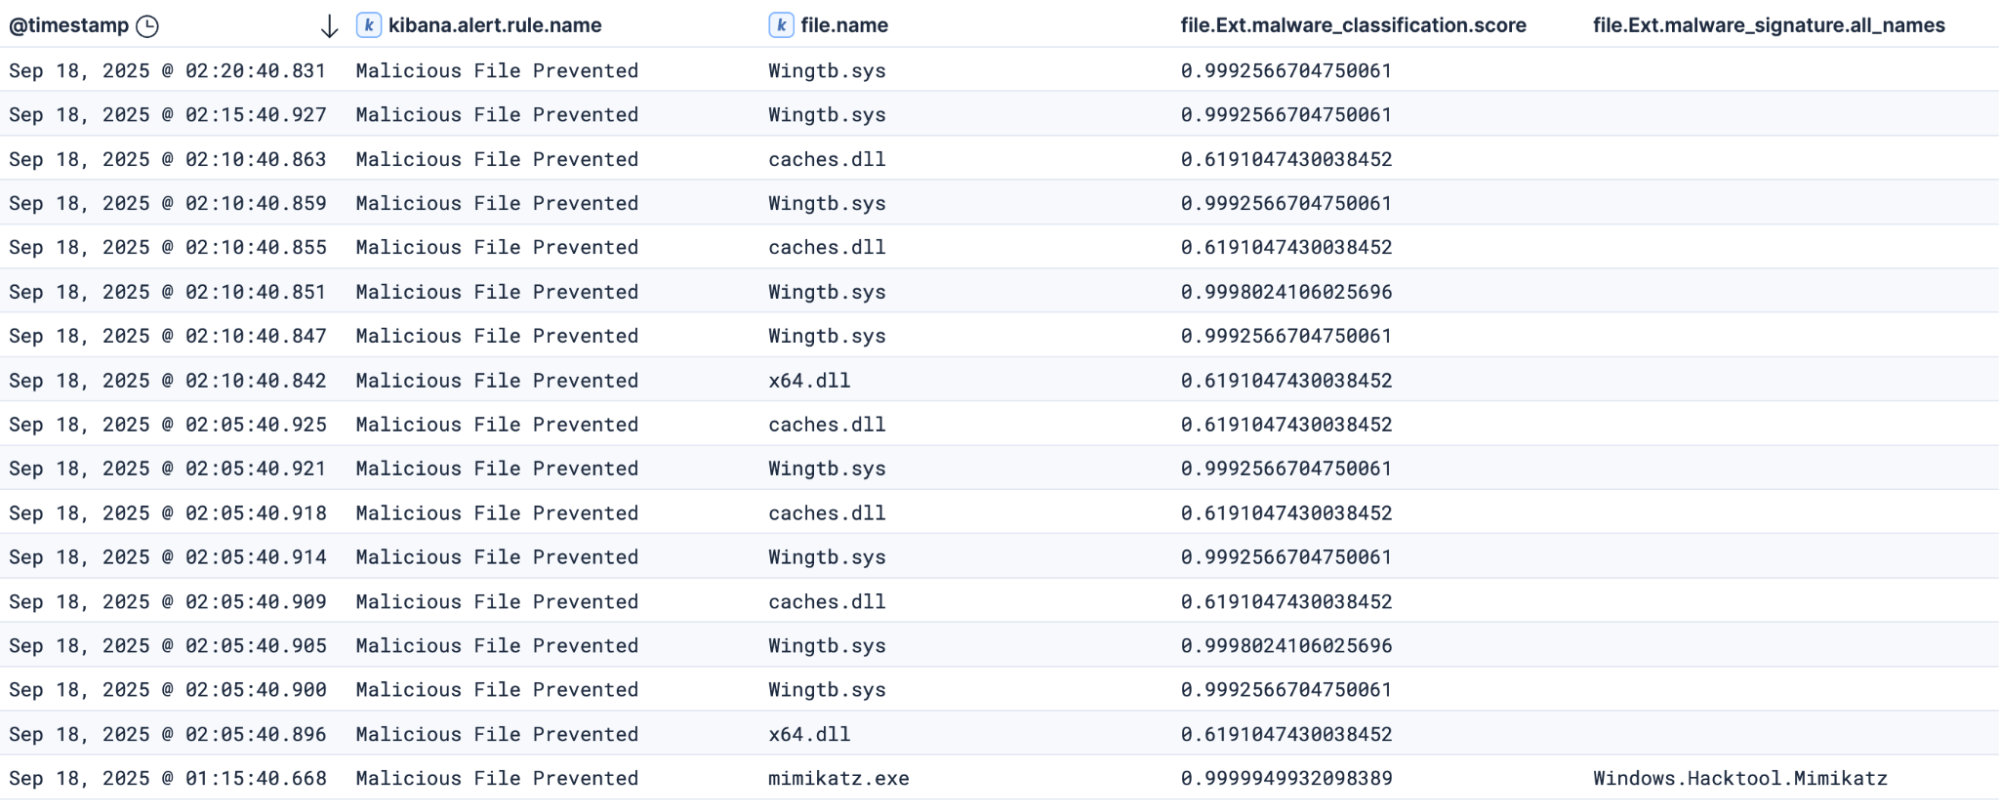This screenshot has width=1999, height=801.
Task: Click Wingtb.sys in the 02:15:40.927 row
Action: 826,115
